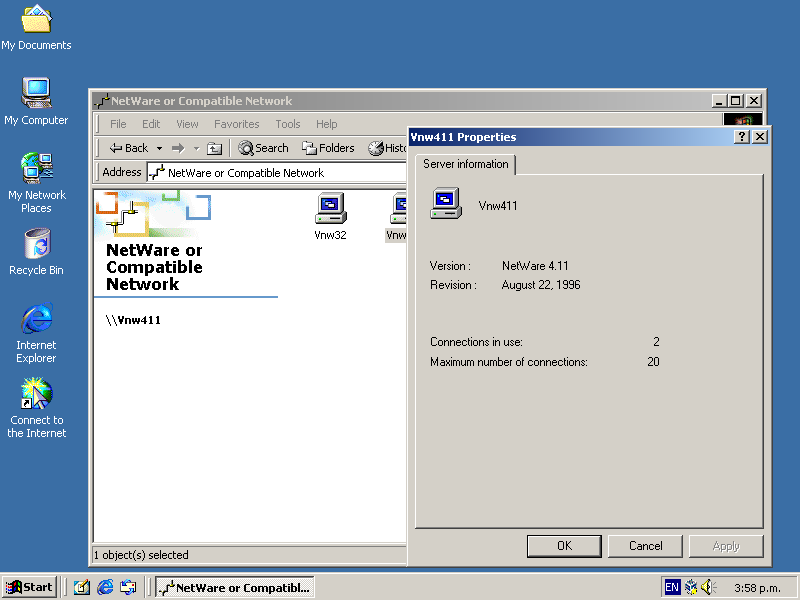The height and width of the screenshot is (600, 800).
Task: Open the View menu
Action: (x=187, y=124)
